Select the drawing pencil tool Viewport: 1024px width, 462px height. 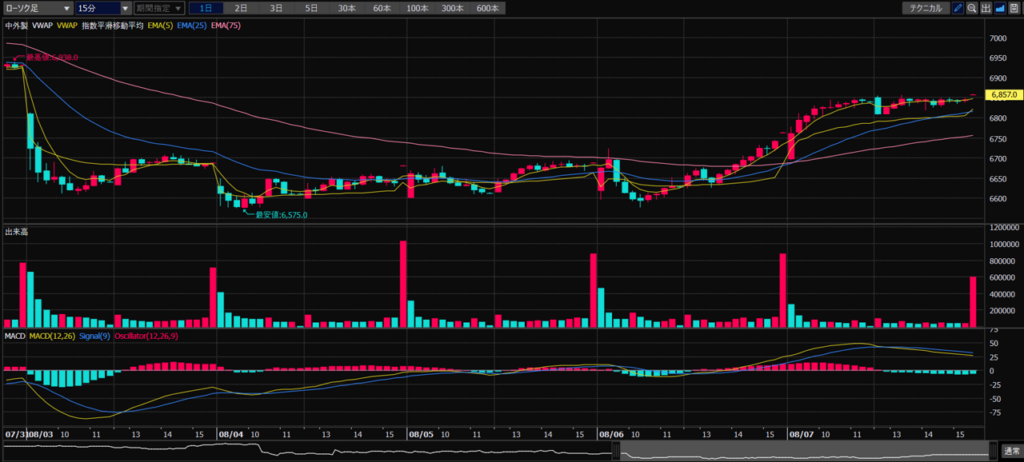pyautogui.click(x=958, y=8)
